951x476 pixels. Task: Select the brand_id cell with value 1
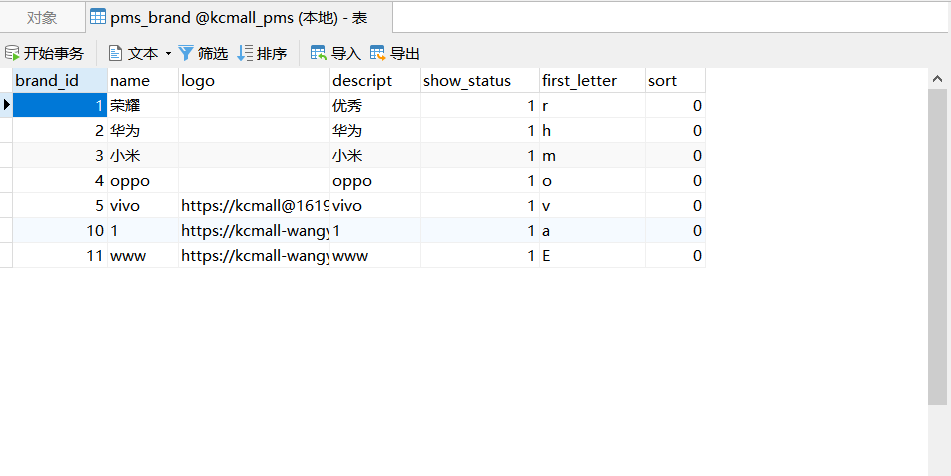60,106
